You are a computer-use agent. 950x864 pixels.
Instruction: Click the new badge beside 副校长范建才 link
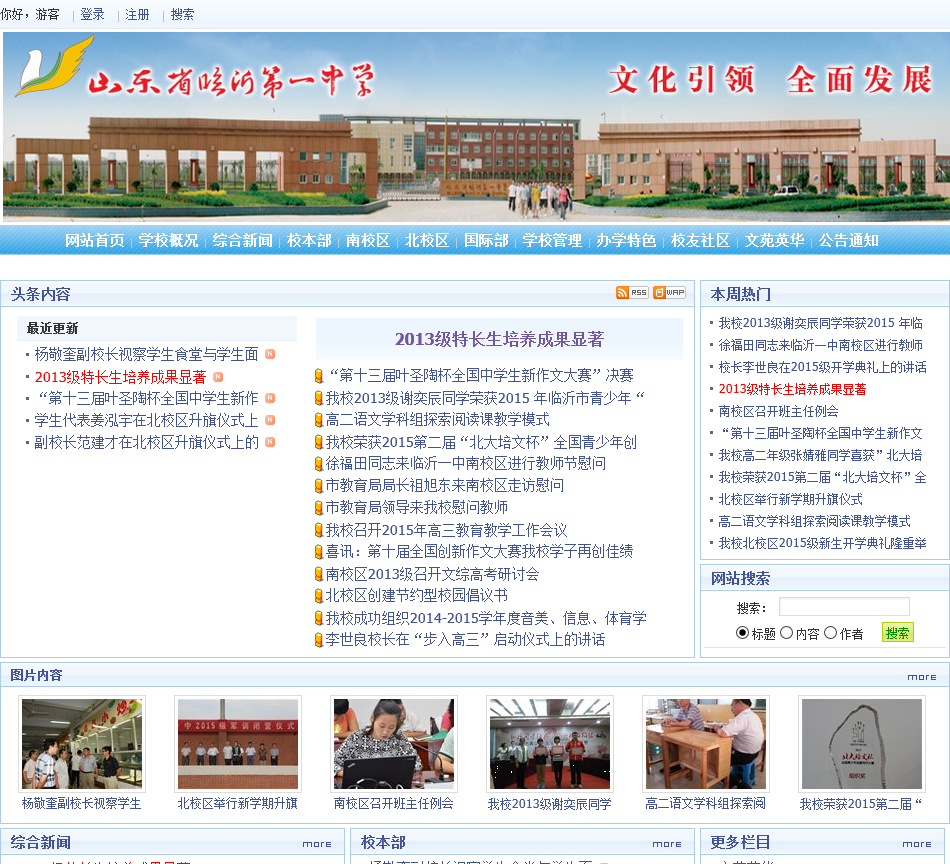pyautogui.click(x=270, y=442)
